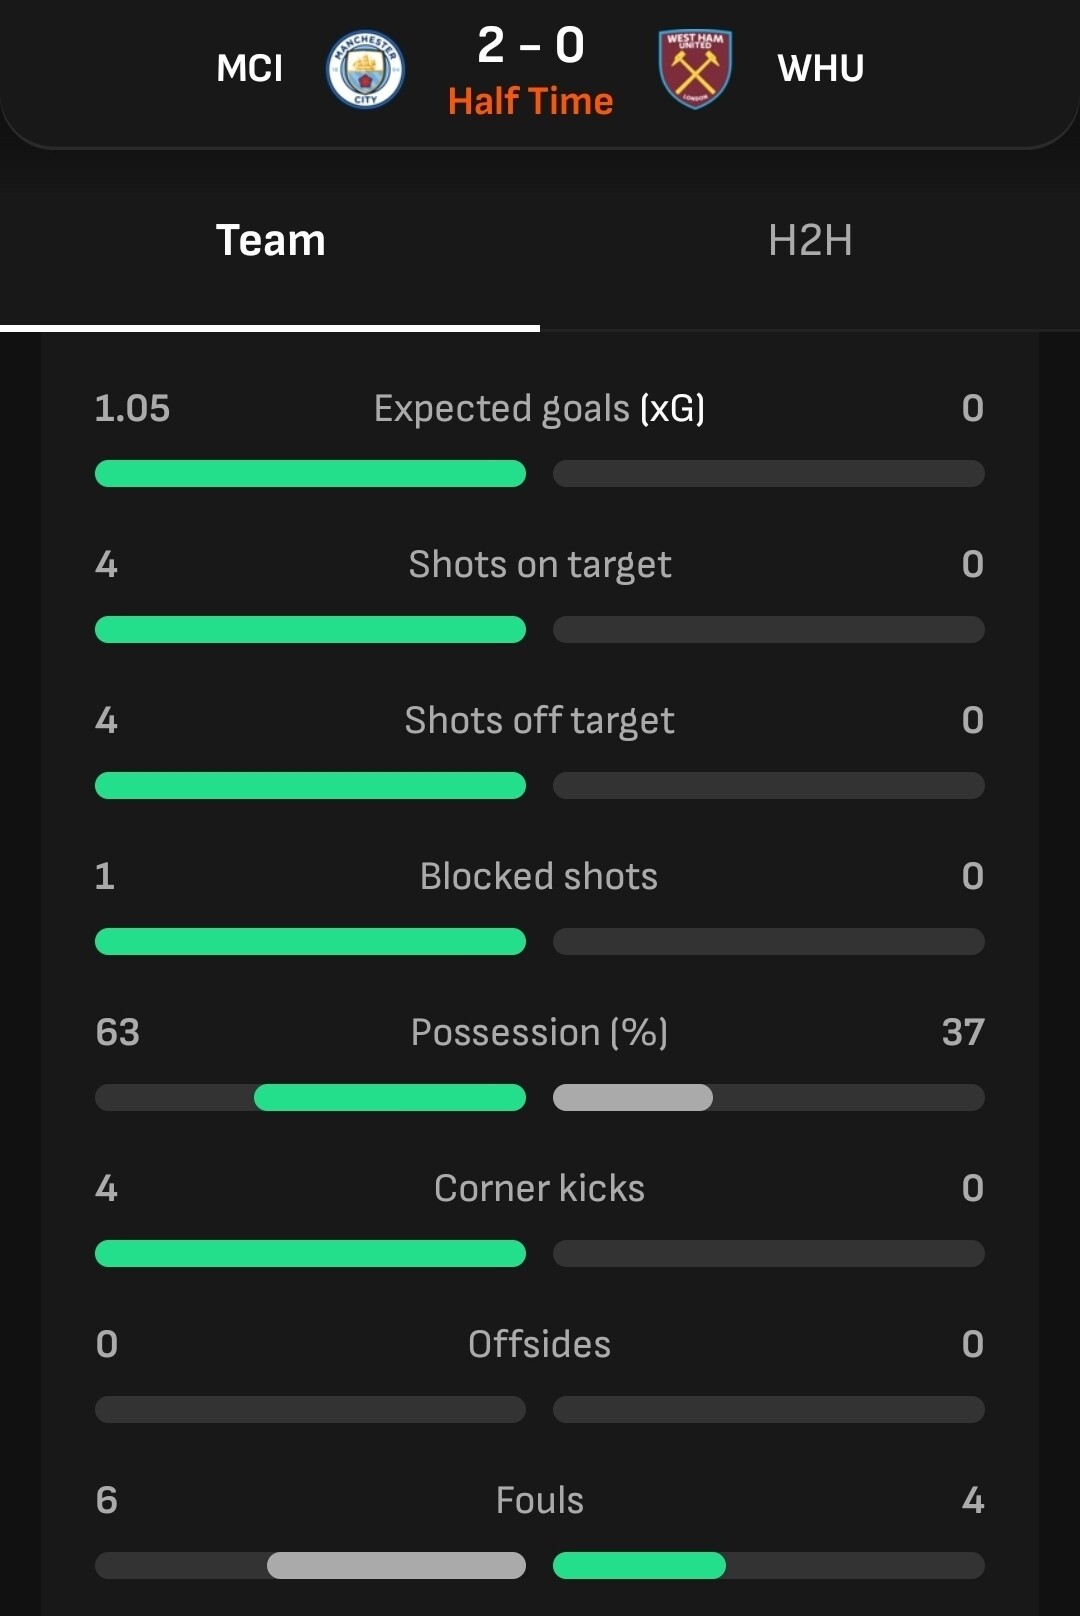Tap the Fouls stat label
1080x1616 pixels.
[539, 1501]
